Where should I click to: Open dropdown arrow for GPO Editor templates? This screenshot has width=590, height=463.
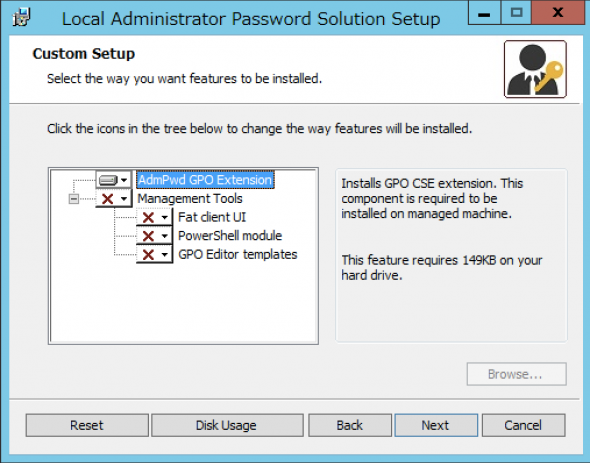pyautogui.click(x=164, y=255)
